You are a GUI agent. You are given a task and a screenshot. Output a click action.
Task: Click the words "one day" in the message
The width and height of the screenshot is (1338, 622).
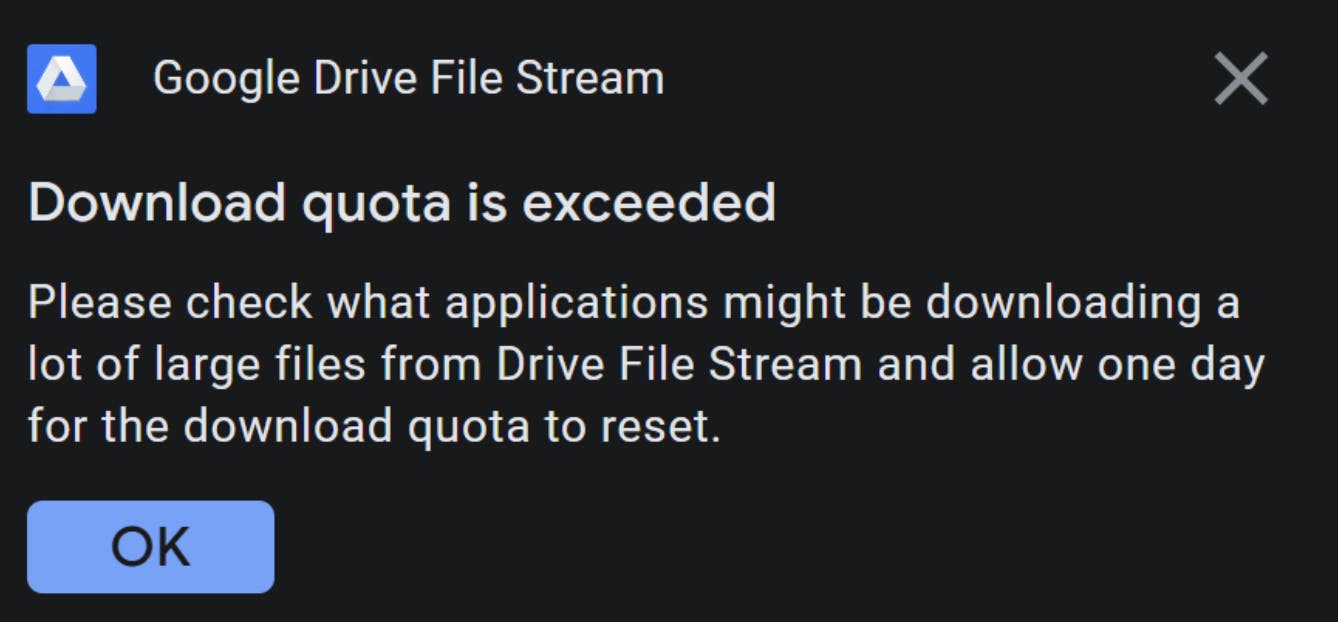(x=1181, y=365)
